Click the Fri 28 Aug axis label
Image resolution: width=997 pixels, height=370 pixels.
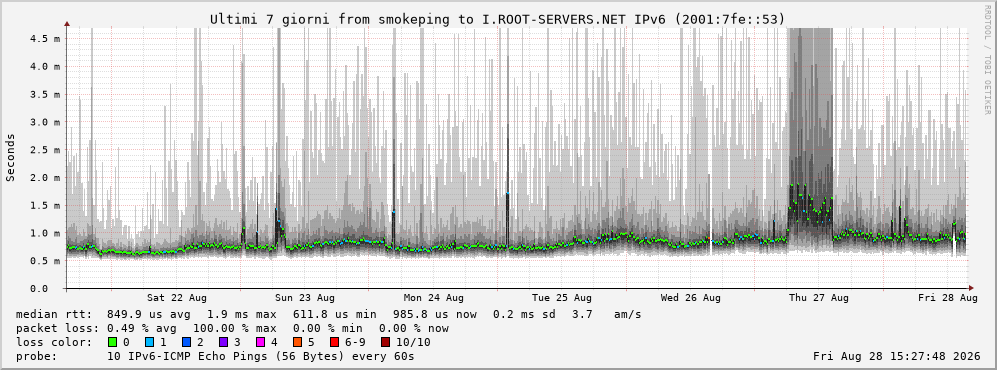[x=947, y=298]
